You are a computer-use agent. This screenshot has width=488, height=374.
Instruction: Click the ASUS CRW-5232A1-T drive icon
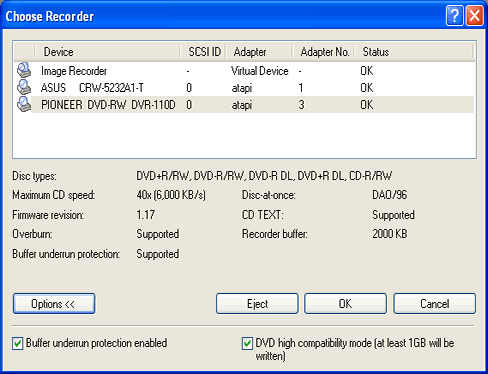[x=24, y=88]
